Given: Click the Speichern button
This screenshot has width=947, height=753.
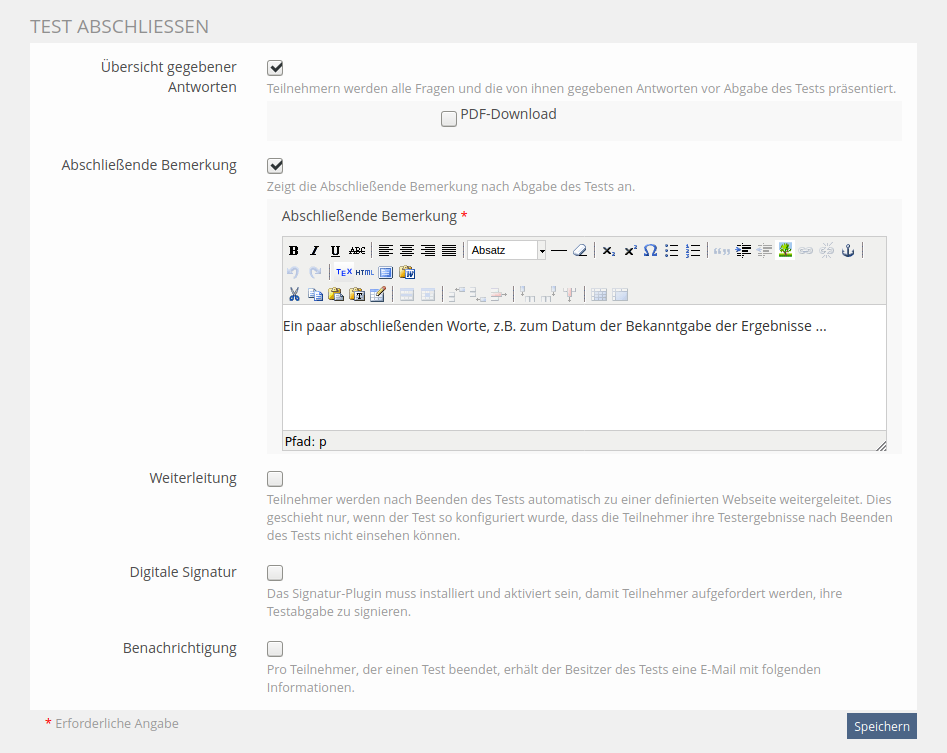Looking at the screenshot, I should click(x=881, y=726).
